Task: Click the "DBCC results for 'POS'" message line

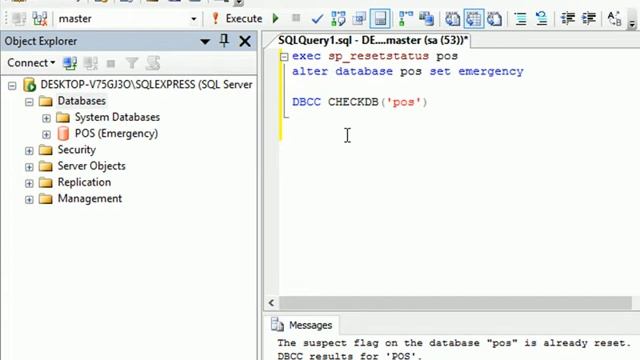Action: [350, 356]
